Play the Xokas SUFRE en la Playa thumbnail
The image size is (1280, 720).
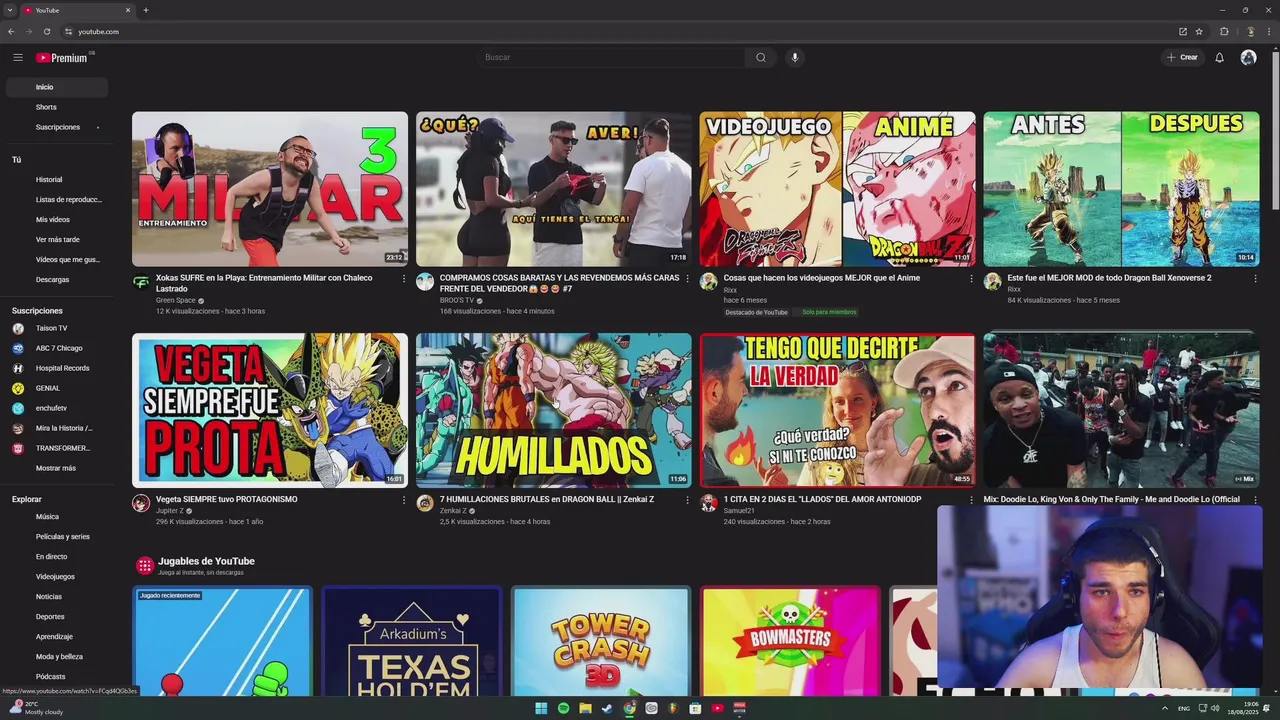(270, 189)
